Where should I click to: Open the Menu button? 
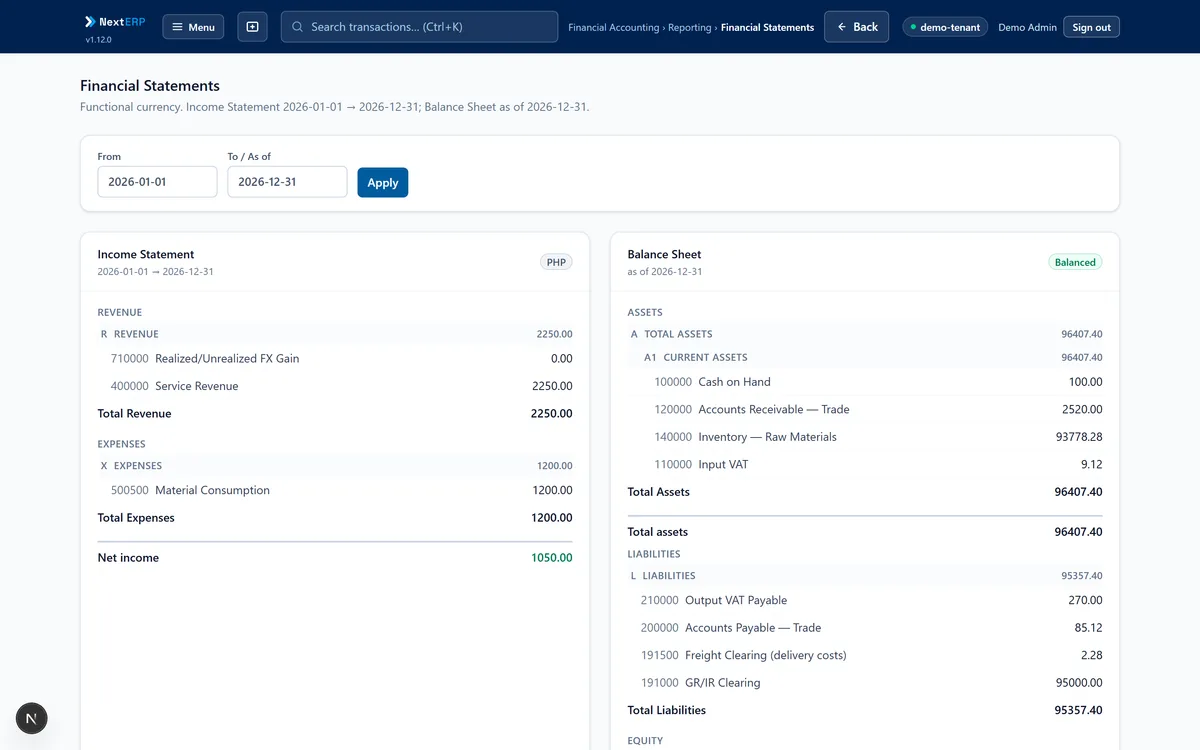[193, 27]
